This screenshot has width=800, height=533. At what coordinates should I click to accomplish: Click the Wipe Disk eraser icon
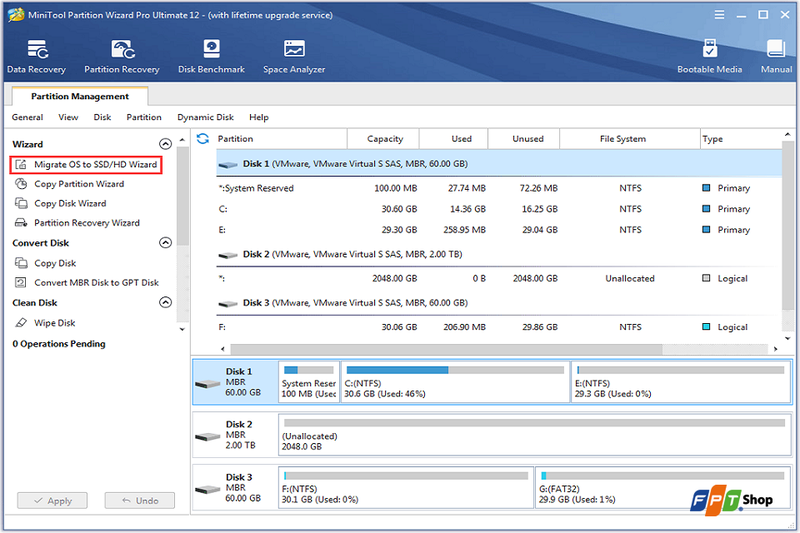pos(21,323)
